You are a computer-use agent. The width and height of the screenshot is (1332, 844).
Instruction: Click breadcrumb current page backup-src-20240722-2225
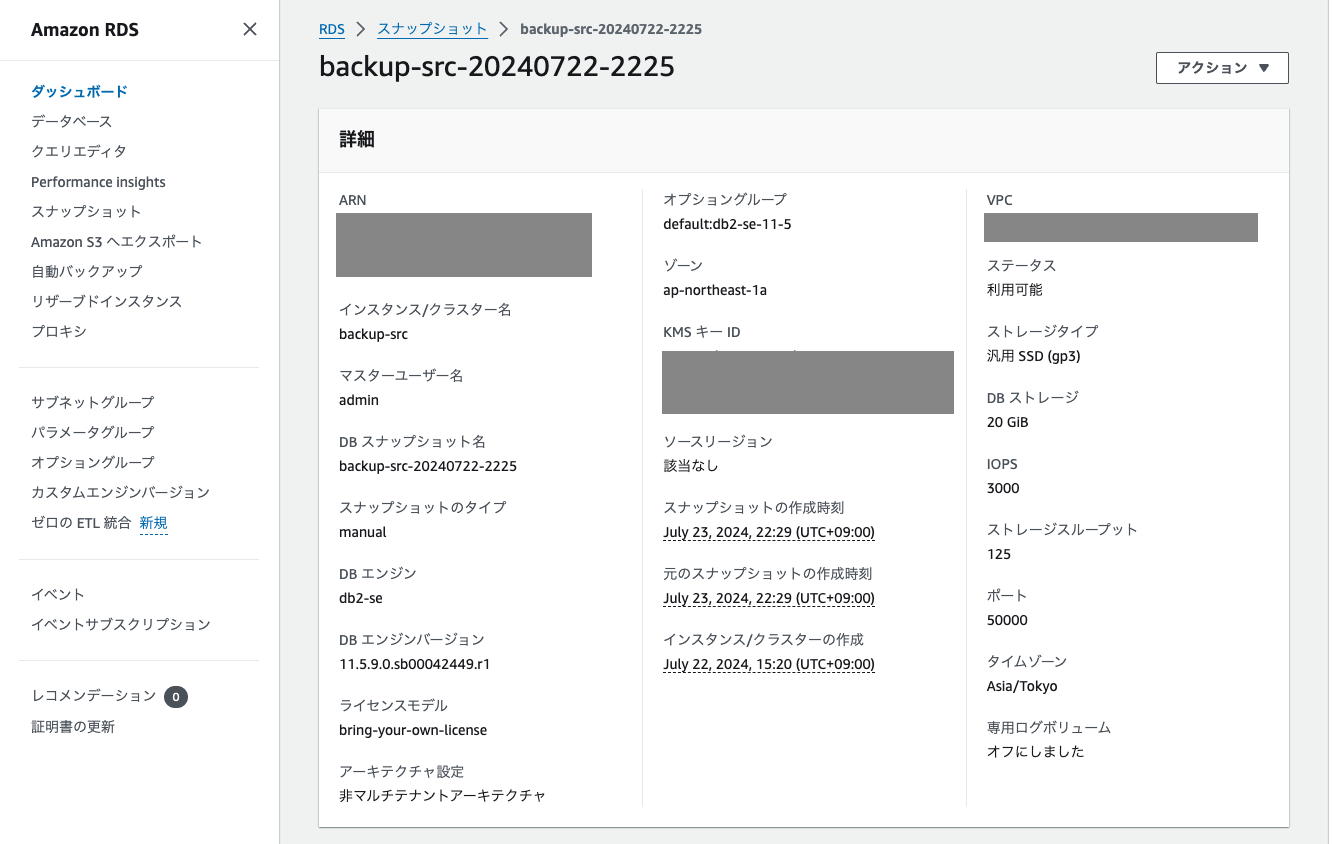(611, 29)
